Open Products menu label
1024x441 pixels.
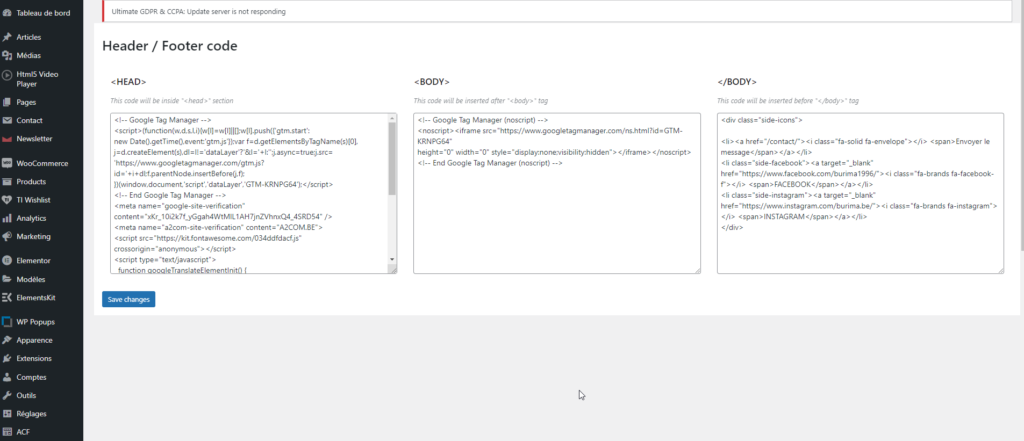pos(31,182)
